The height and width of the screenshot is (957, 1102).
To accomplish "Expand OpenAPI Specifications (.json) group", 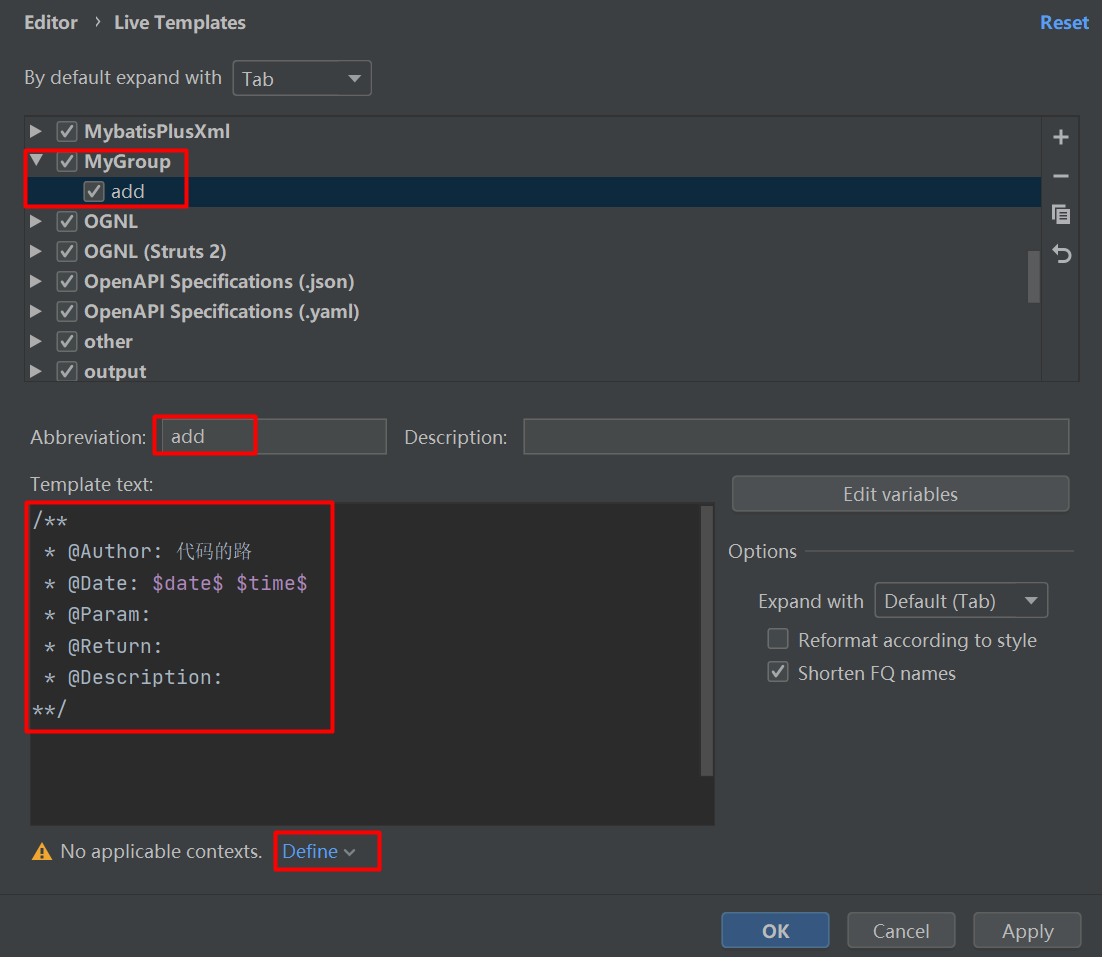I will pyautogui.click(x=36, y=282).
